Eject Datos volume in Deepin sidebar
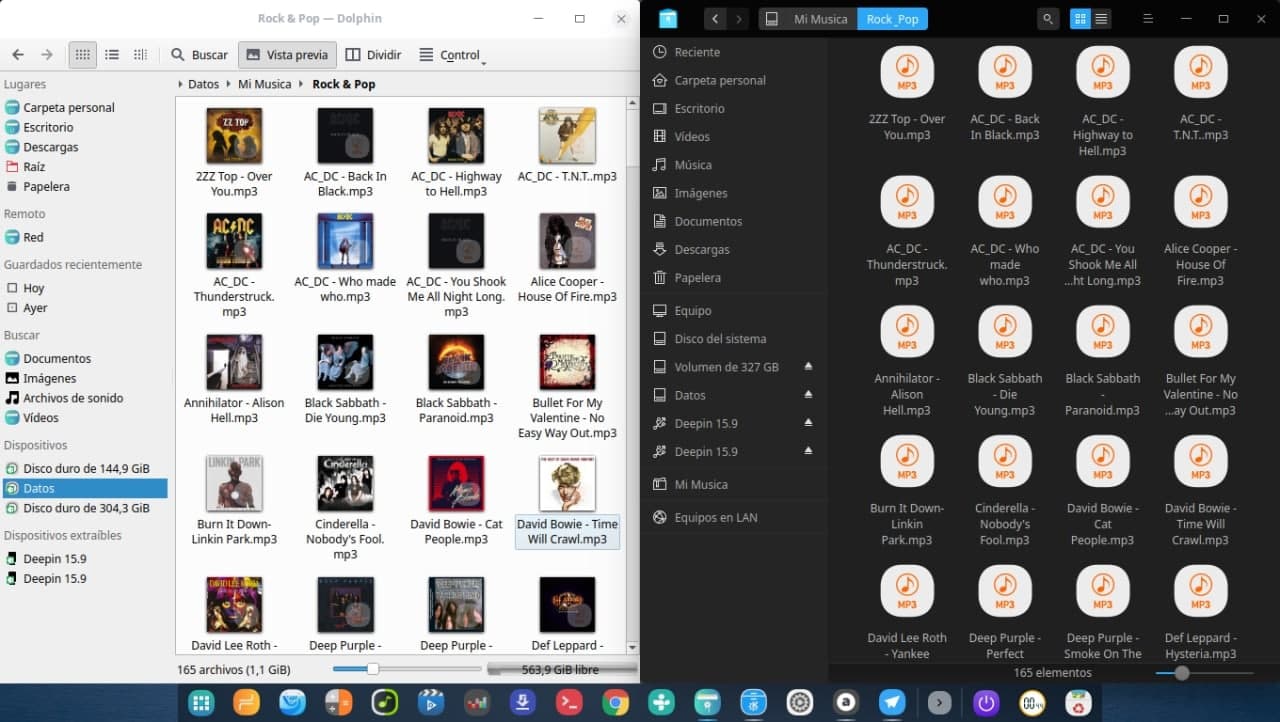Screen dimensions: 1280x722 [808, 395]
